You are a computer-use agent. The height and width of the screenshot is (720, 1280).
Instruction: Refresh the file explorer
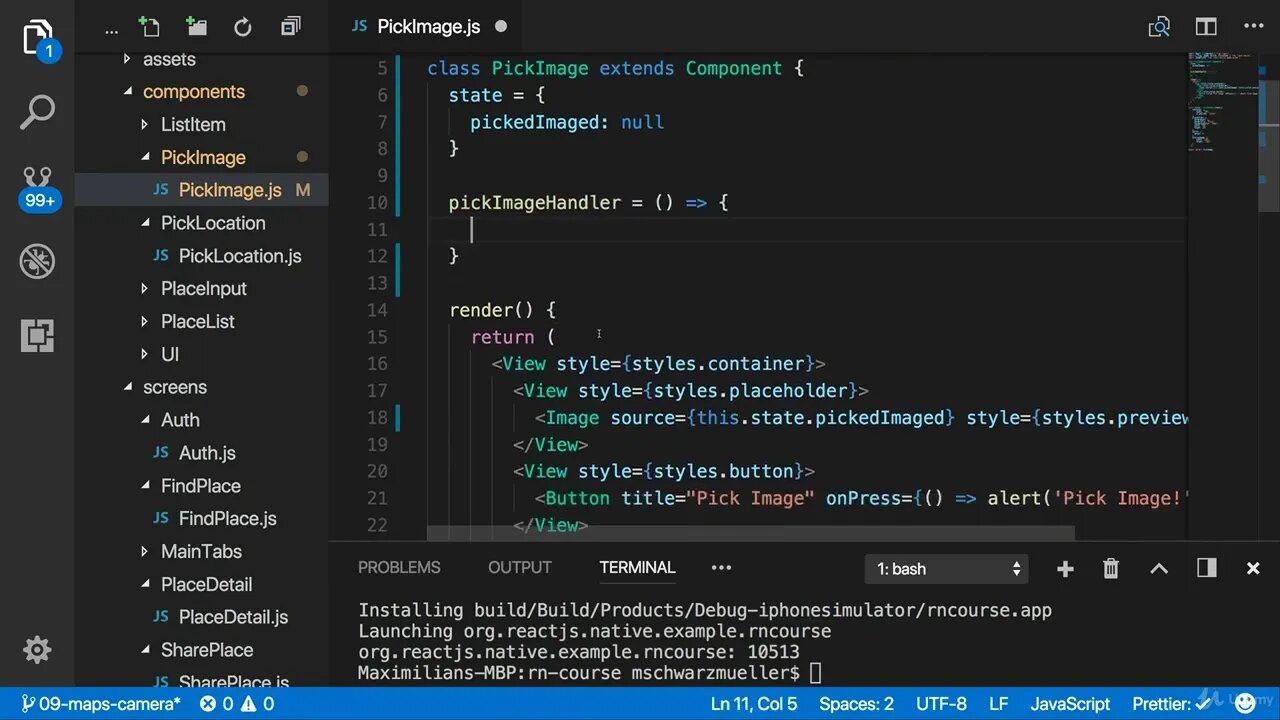pos(243,28)
